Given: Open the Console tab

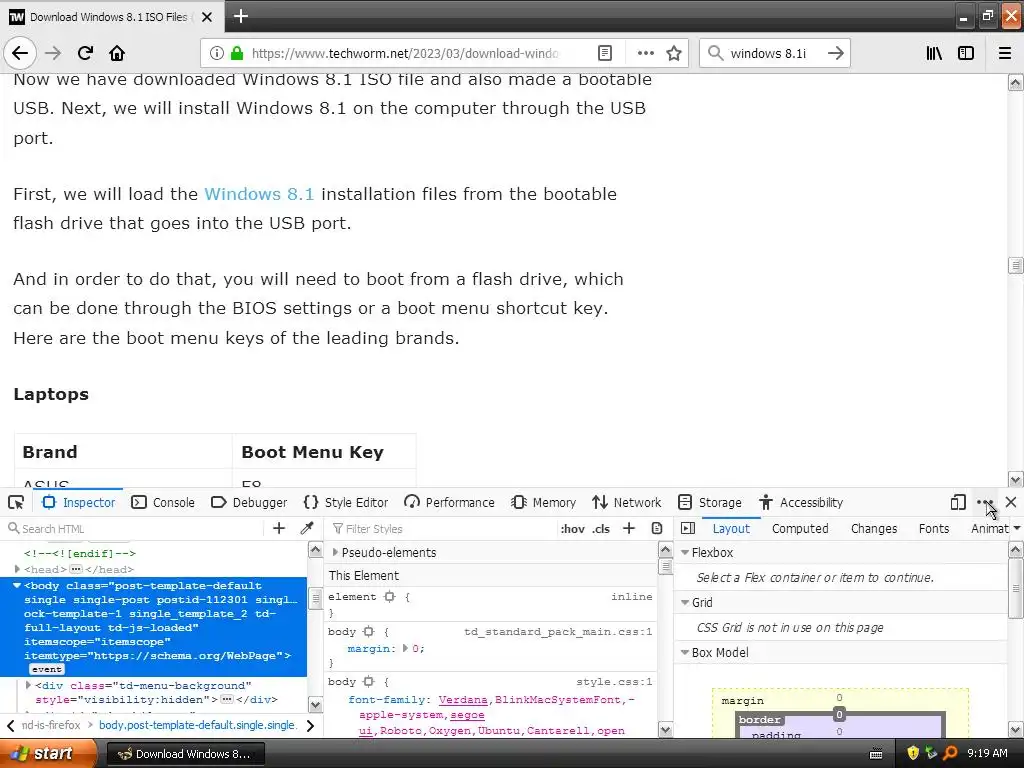Looking at the screenshot, I should click(163, 502).
